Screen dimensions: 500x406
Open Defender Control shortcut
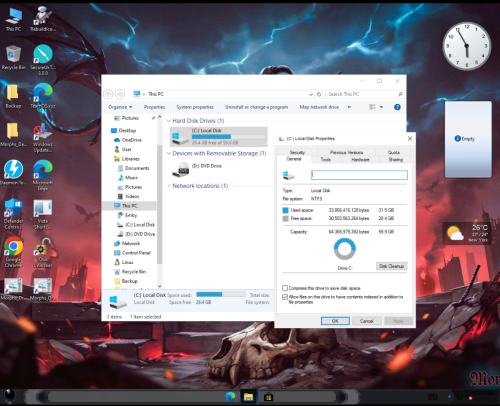pos(13,213)
